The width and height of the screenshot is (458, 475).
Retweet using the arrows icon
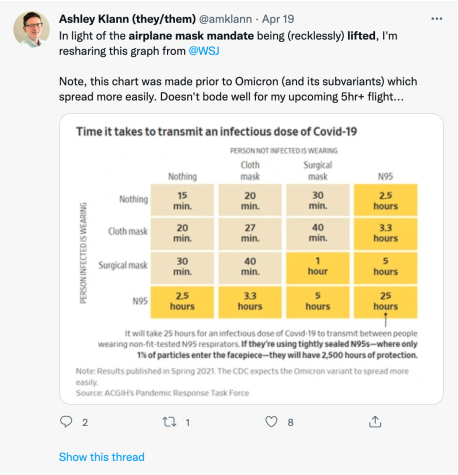169,422
